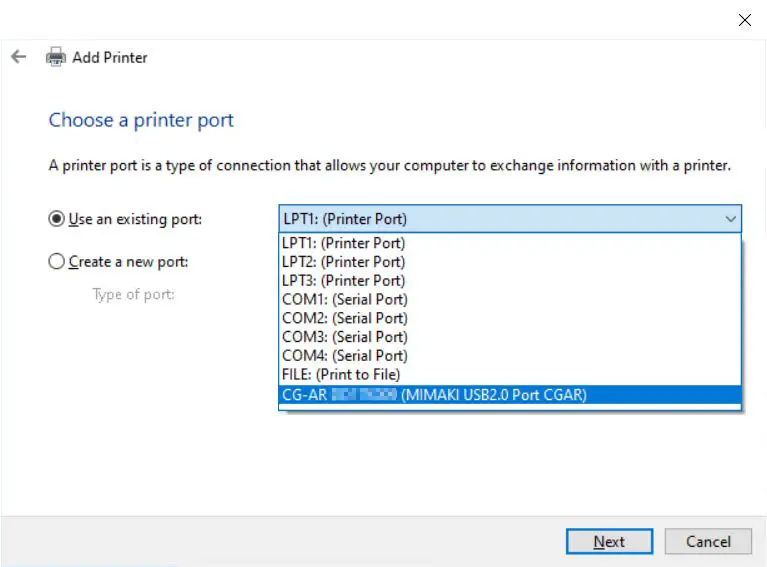Image resolution: width=767 pixels, height=567 pixels.
Task: Click the Choose a printer port heading
Action: [141, 120]
